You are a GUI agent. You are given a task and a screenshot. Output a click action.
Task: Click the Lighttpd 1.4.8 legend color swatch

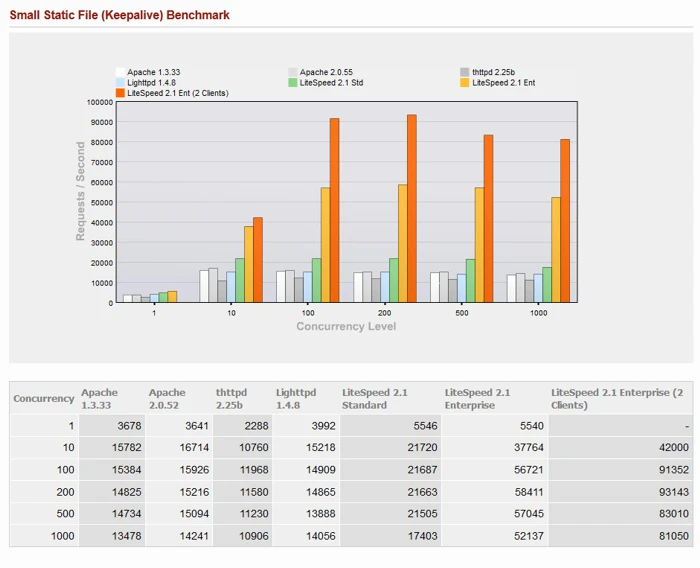tap(120, 83)
